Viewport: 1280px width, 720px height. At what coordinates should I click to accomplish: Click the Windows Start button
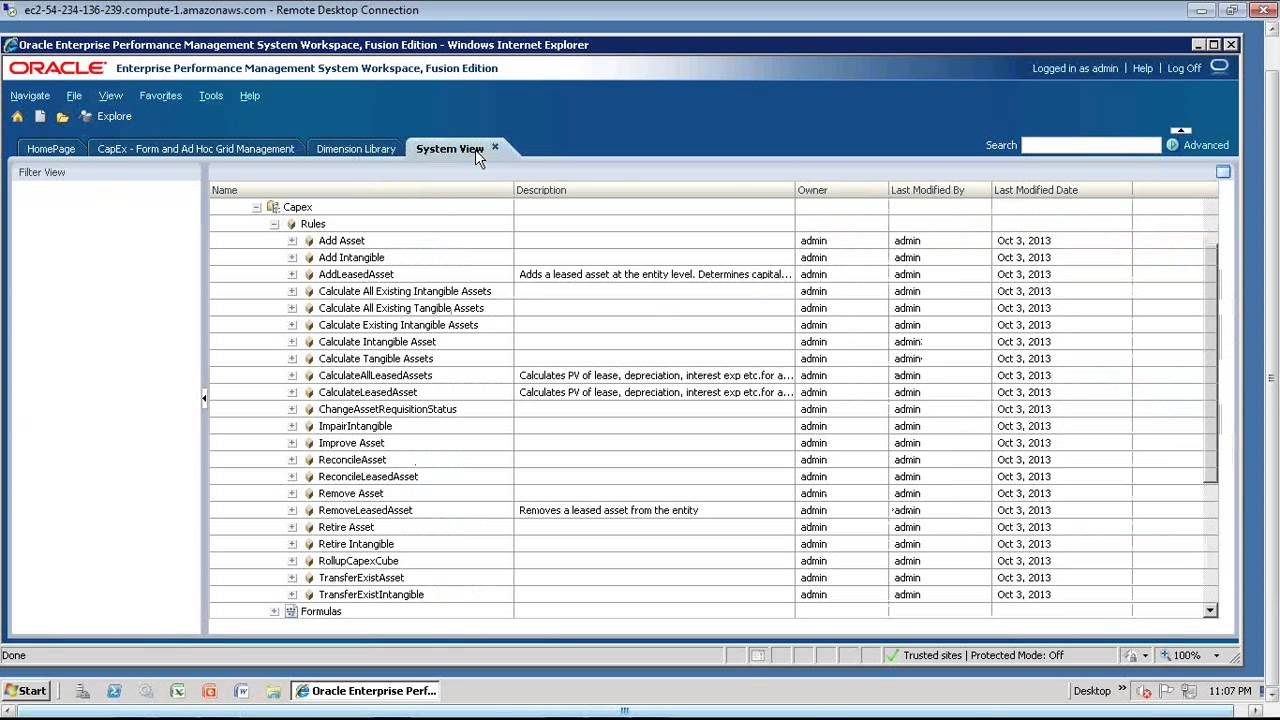26,691
